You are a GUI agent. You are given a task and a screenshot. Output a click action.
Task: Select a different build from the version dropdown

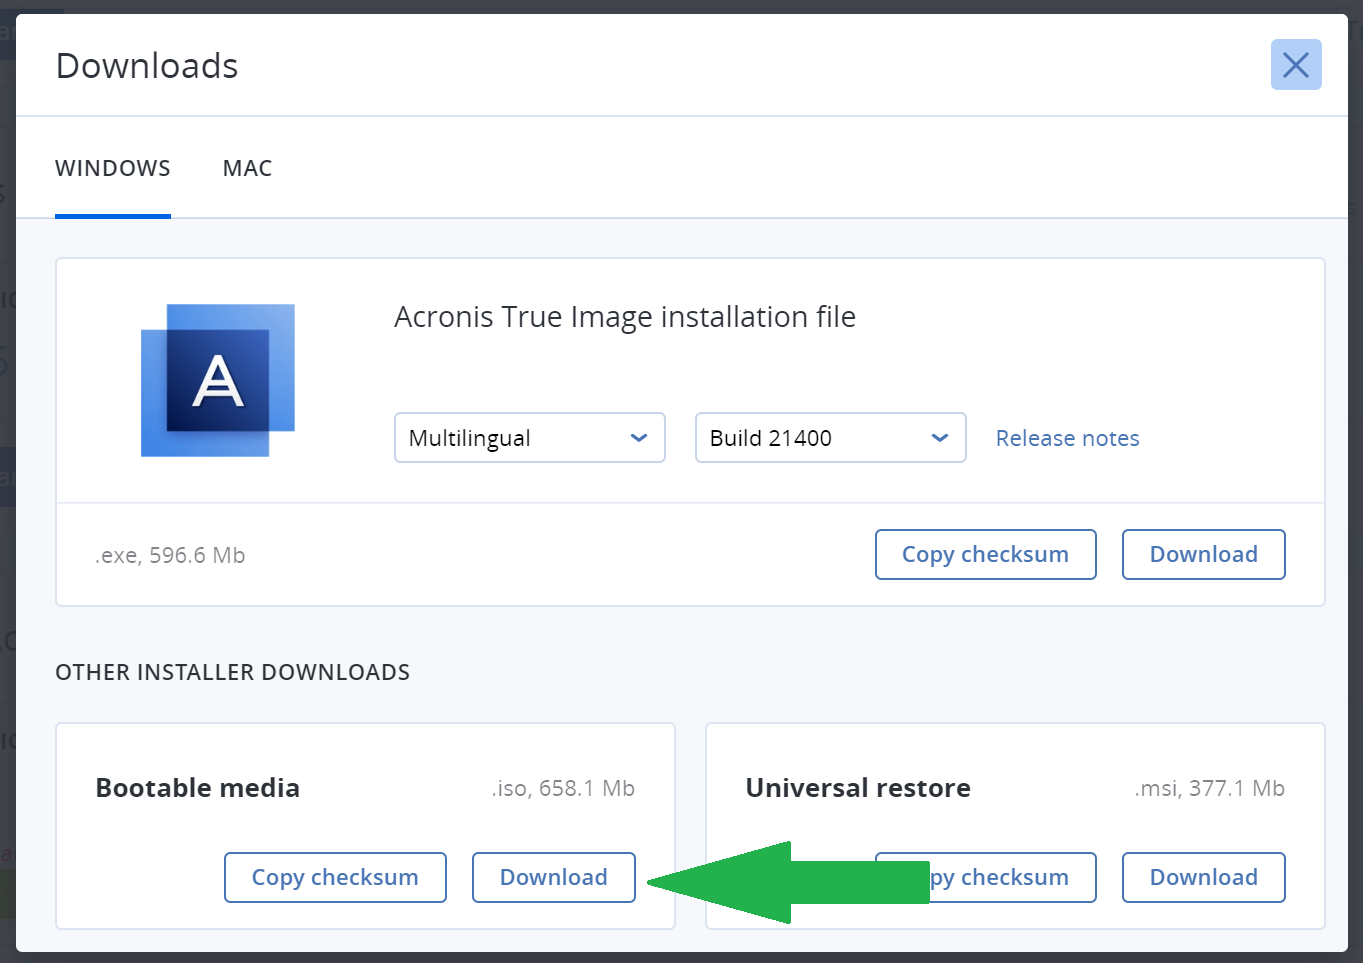(x=830, y=437)
